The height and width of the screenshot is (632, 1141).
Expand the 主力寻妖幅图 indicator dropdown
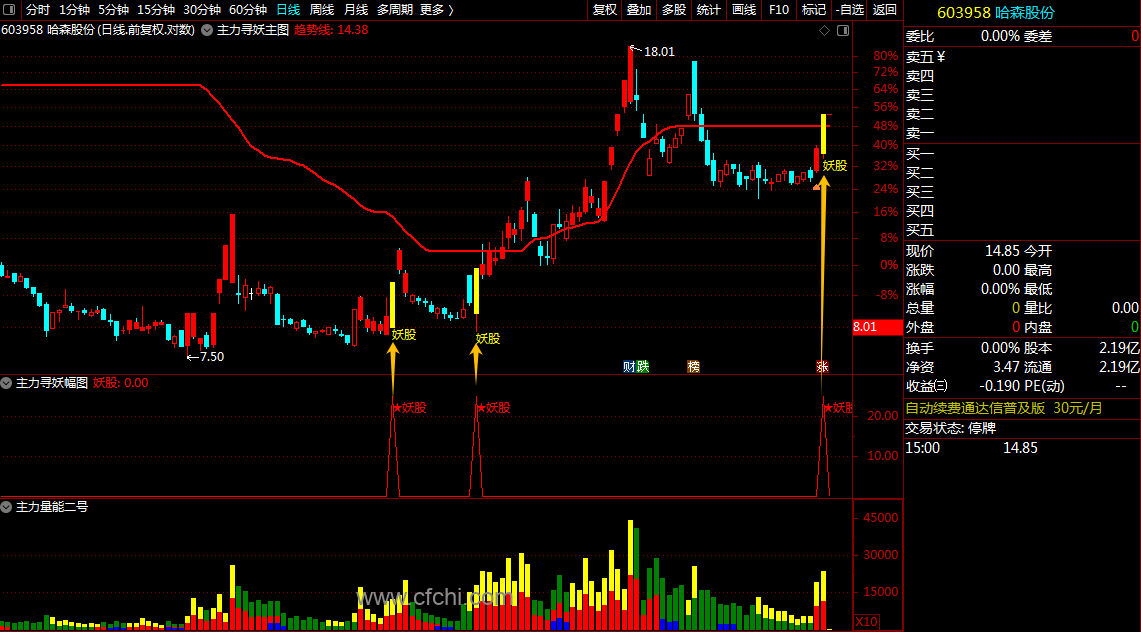(7, 383)
